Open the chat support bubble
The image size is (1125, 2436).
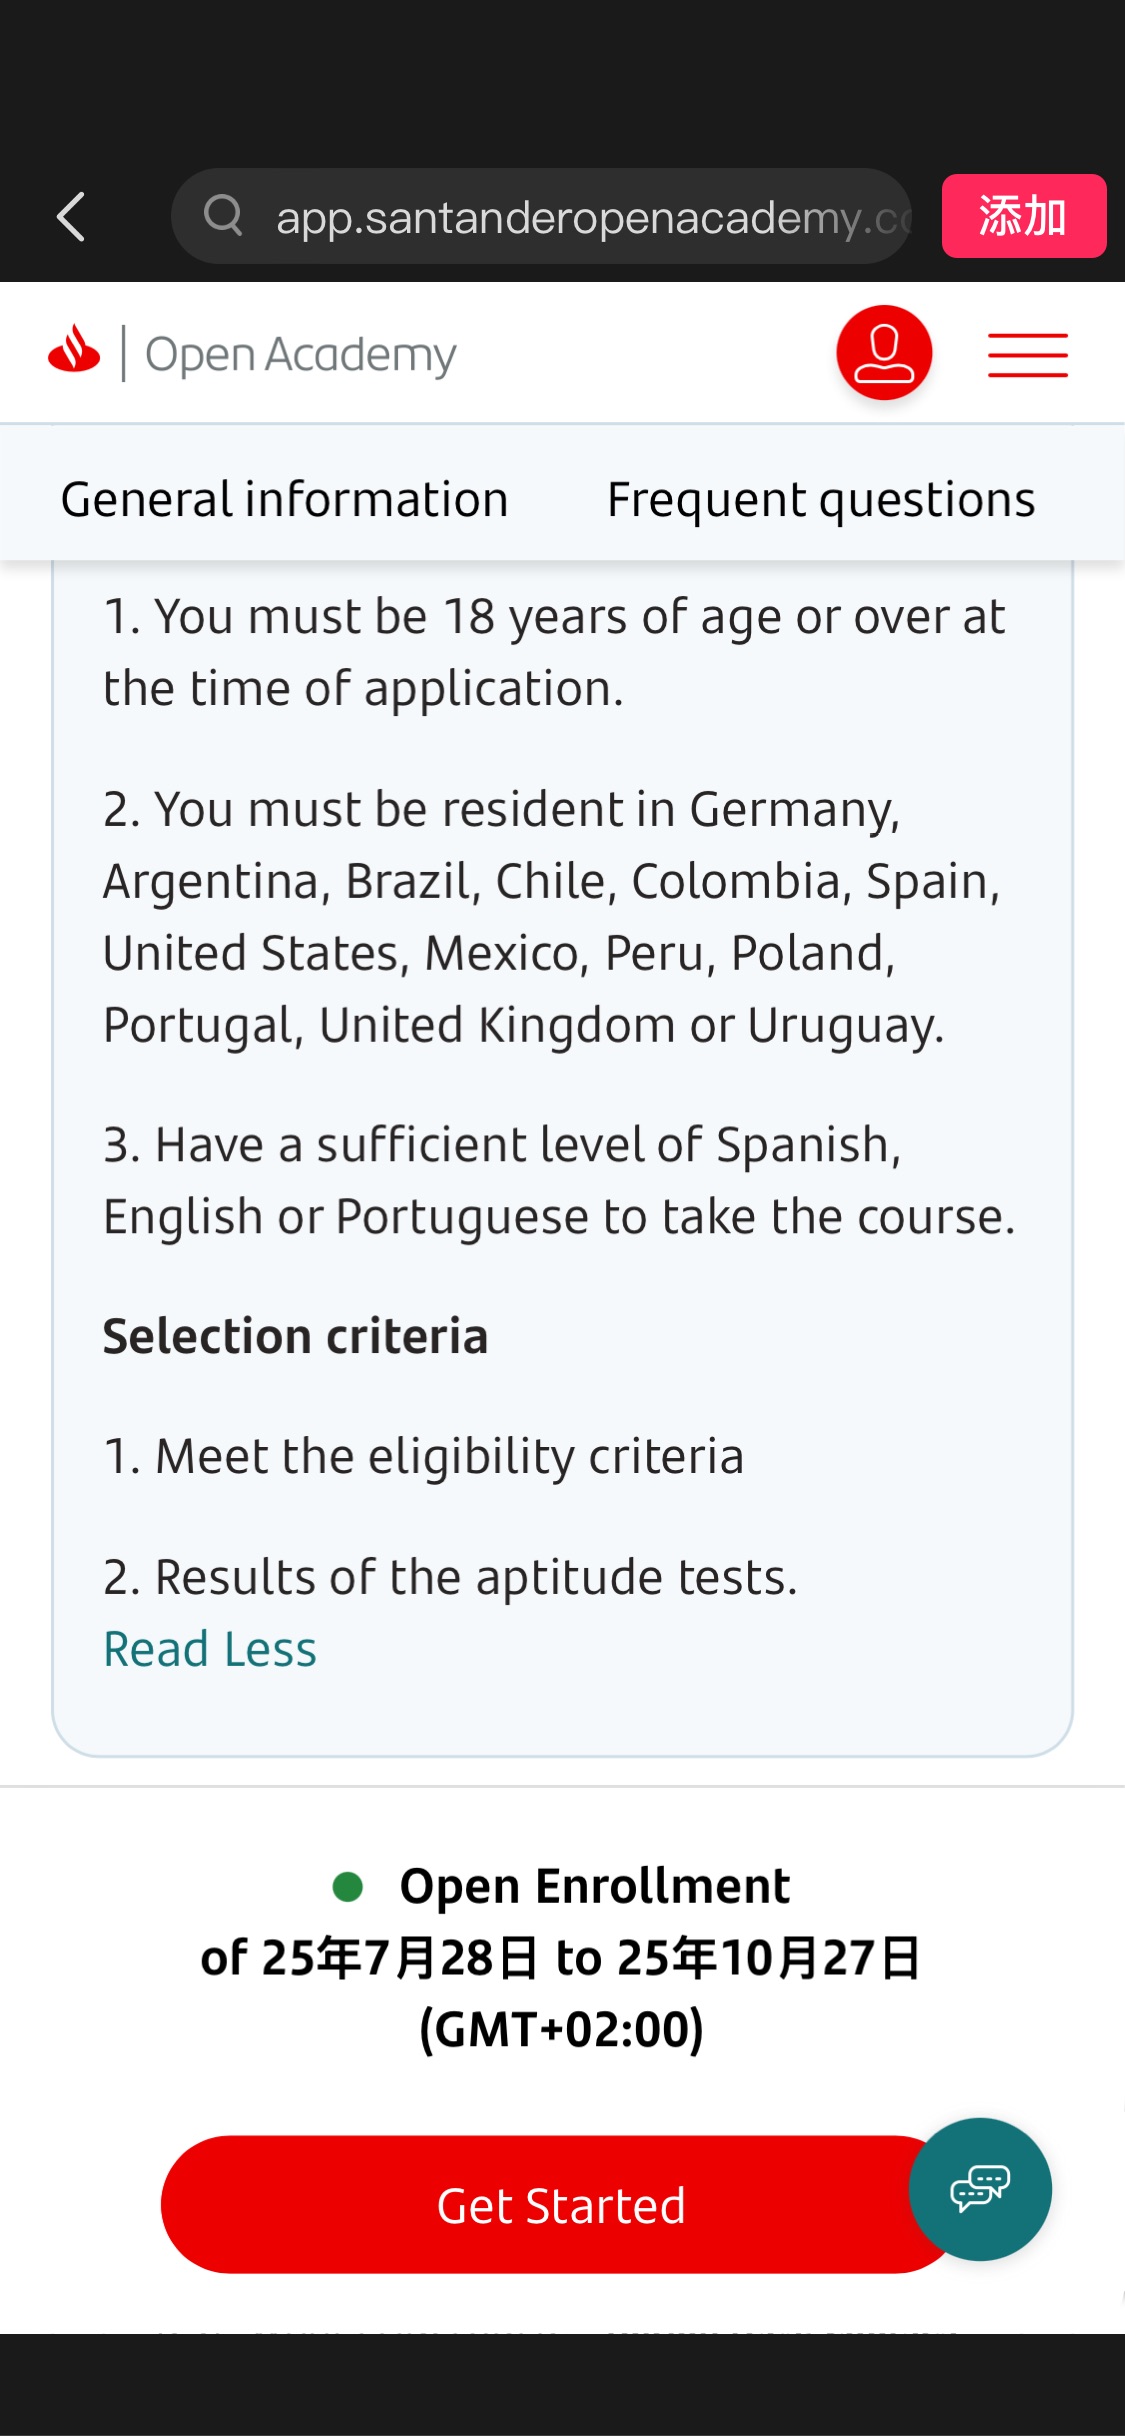[x=980, y=2189]
